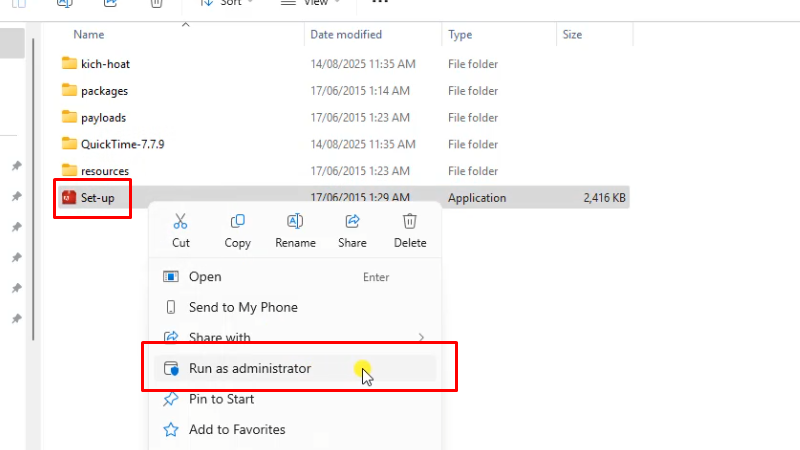The width and height of the screenshot is (800, 450).
Task: Sort by Size column header
Action: pyautogui.click(x=572, y=34)
